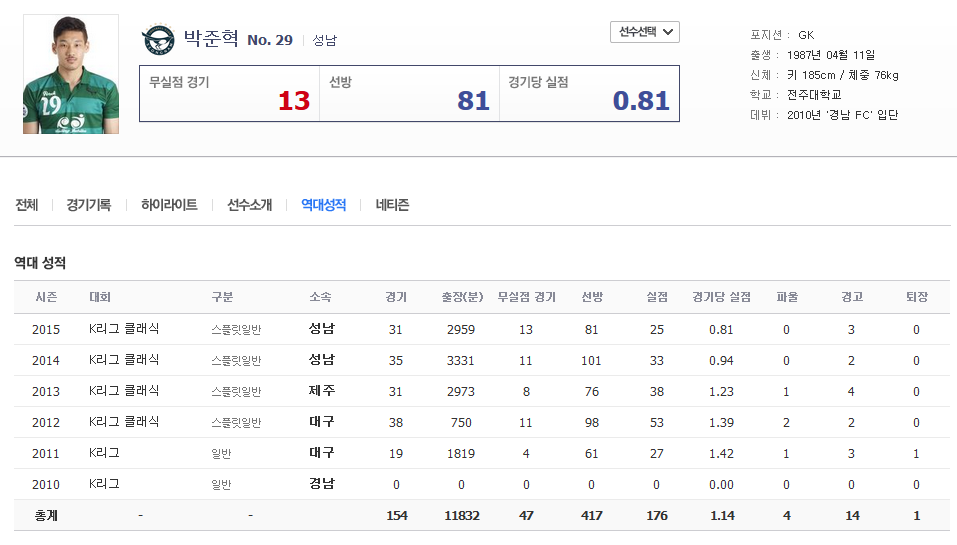957x545 pixels.
Task: Click total 1.14 average value
Action: 722,516
